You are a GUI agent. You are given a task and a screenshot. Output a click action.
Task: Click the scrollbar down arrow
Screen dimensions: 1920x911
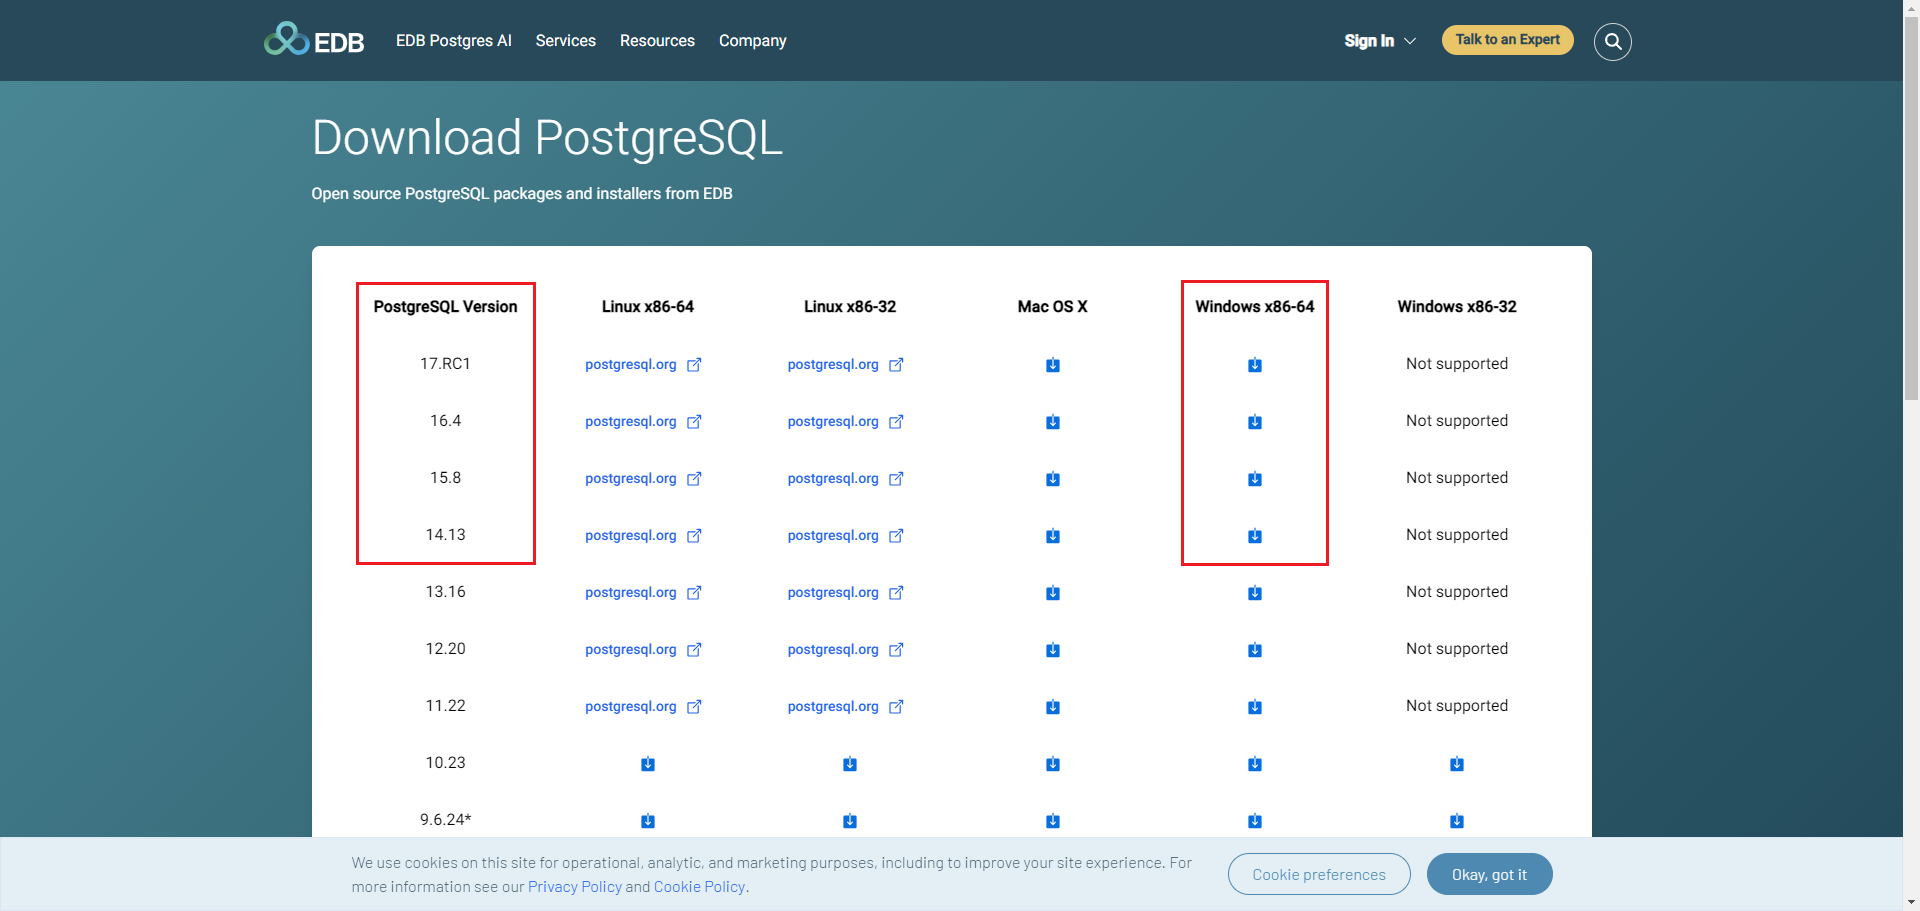(1911, 902)
